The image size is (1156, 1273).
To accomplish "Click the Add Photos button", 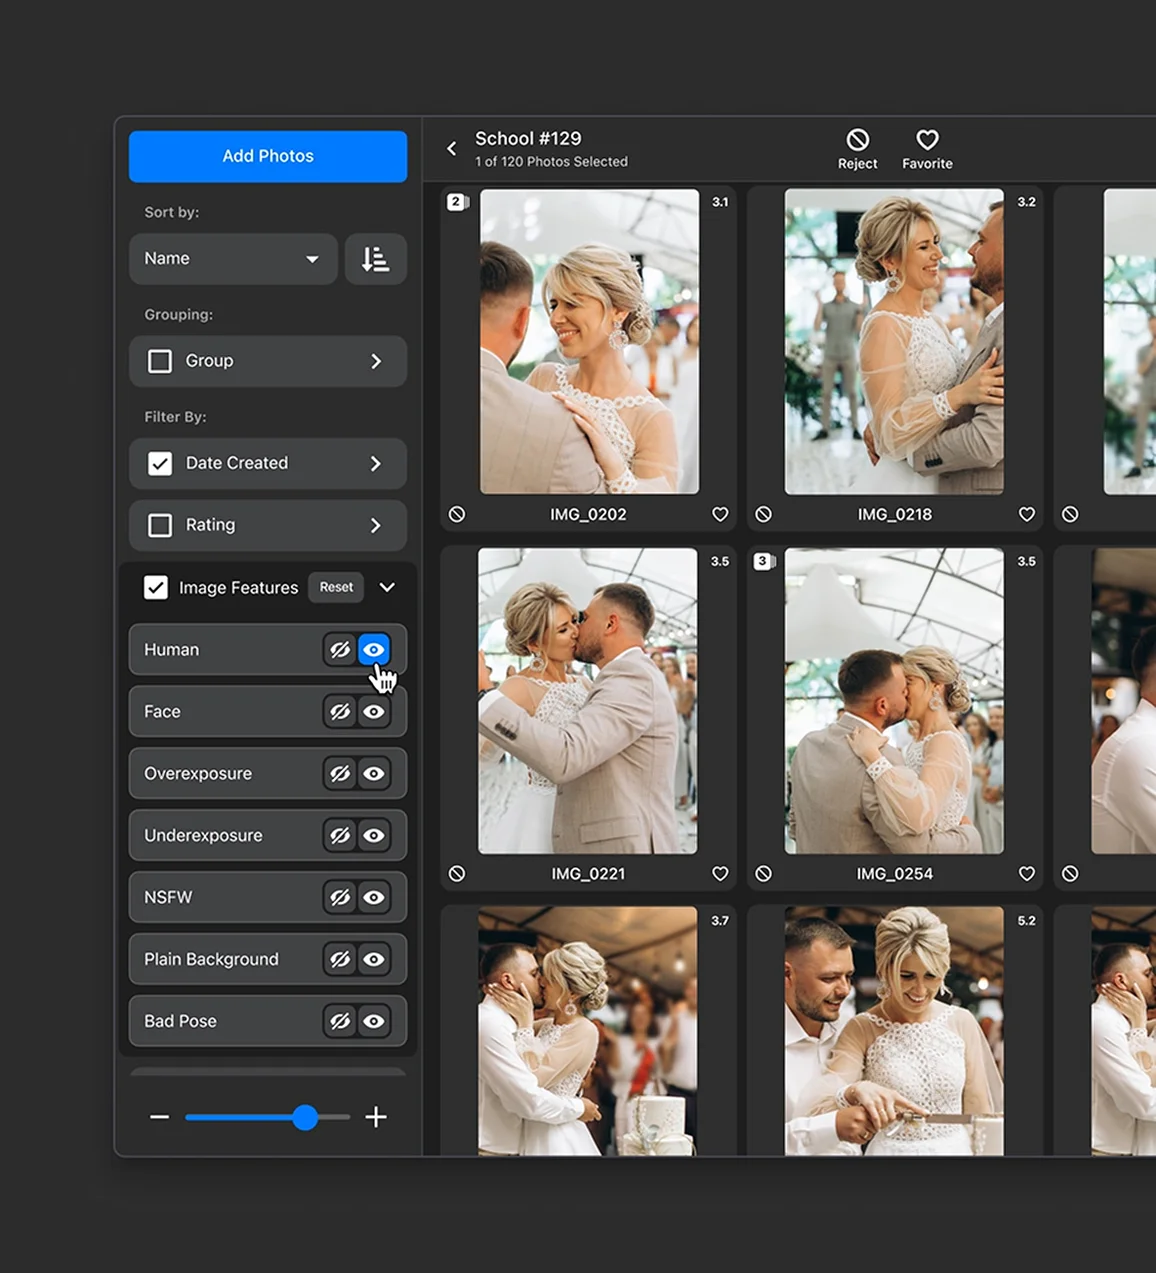I will pos(268,156).
